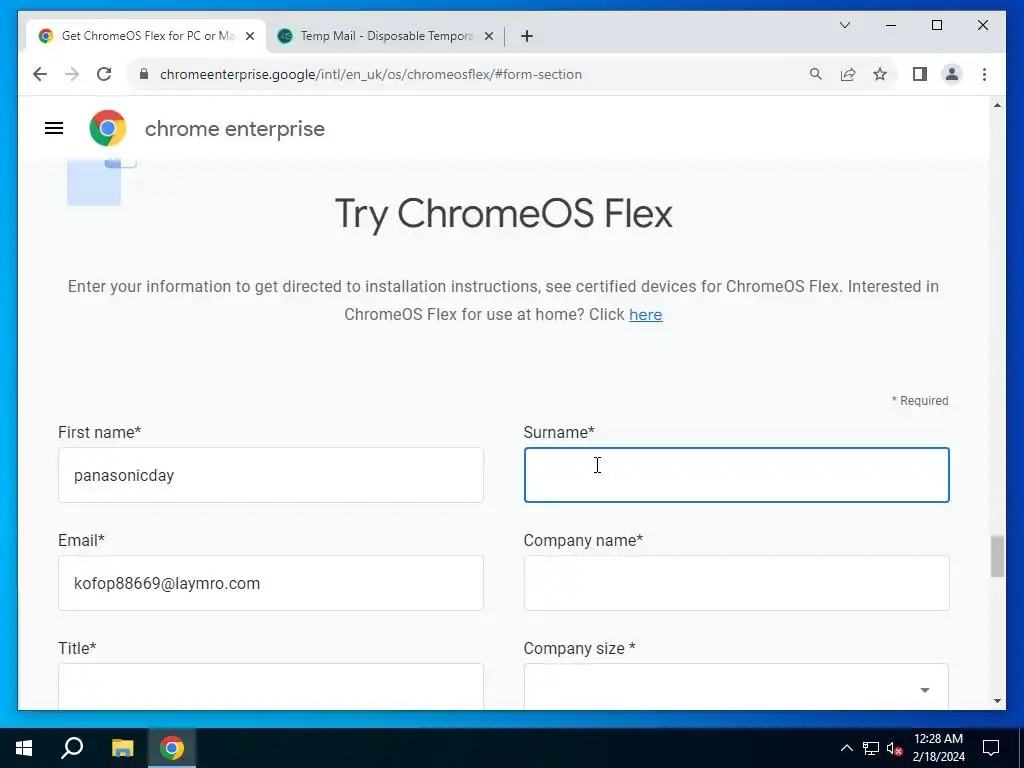The height and width of the screenshot is (768, 1024).
Task: Click the 'Try ChromeOS Flex' heading
Action: point(504,214)
